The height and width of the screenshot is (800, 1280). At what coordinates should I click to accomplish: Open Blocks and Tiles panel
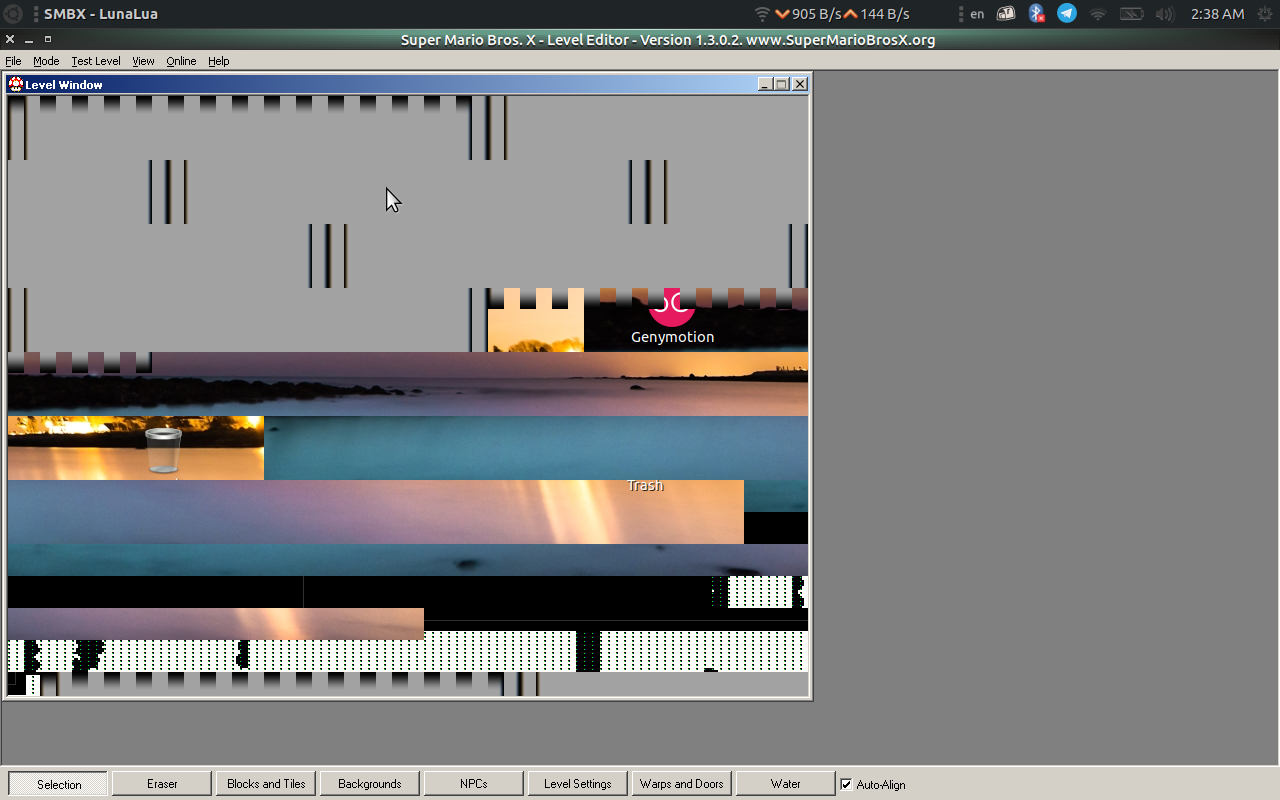pos(266,784)
